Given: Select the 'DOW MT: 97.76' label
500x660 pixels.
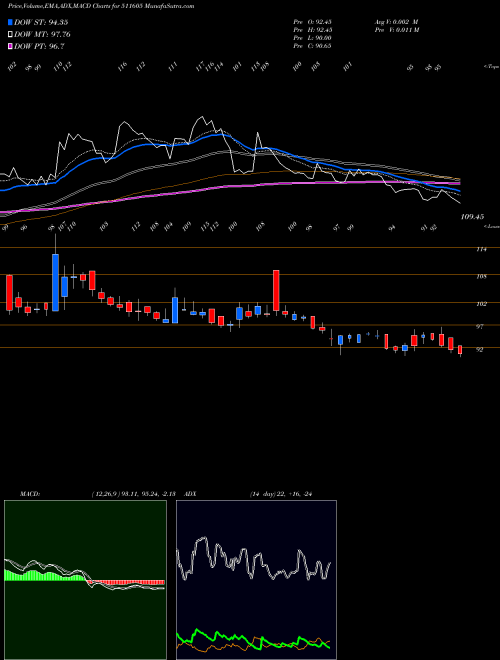Looking at the screenshot, I should (42, 35).
